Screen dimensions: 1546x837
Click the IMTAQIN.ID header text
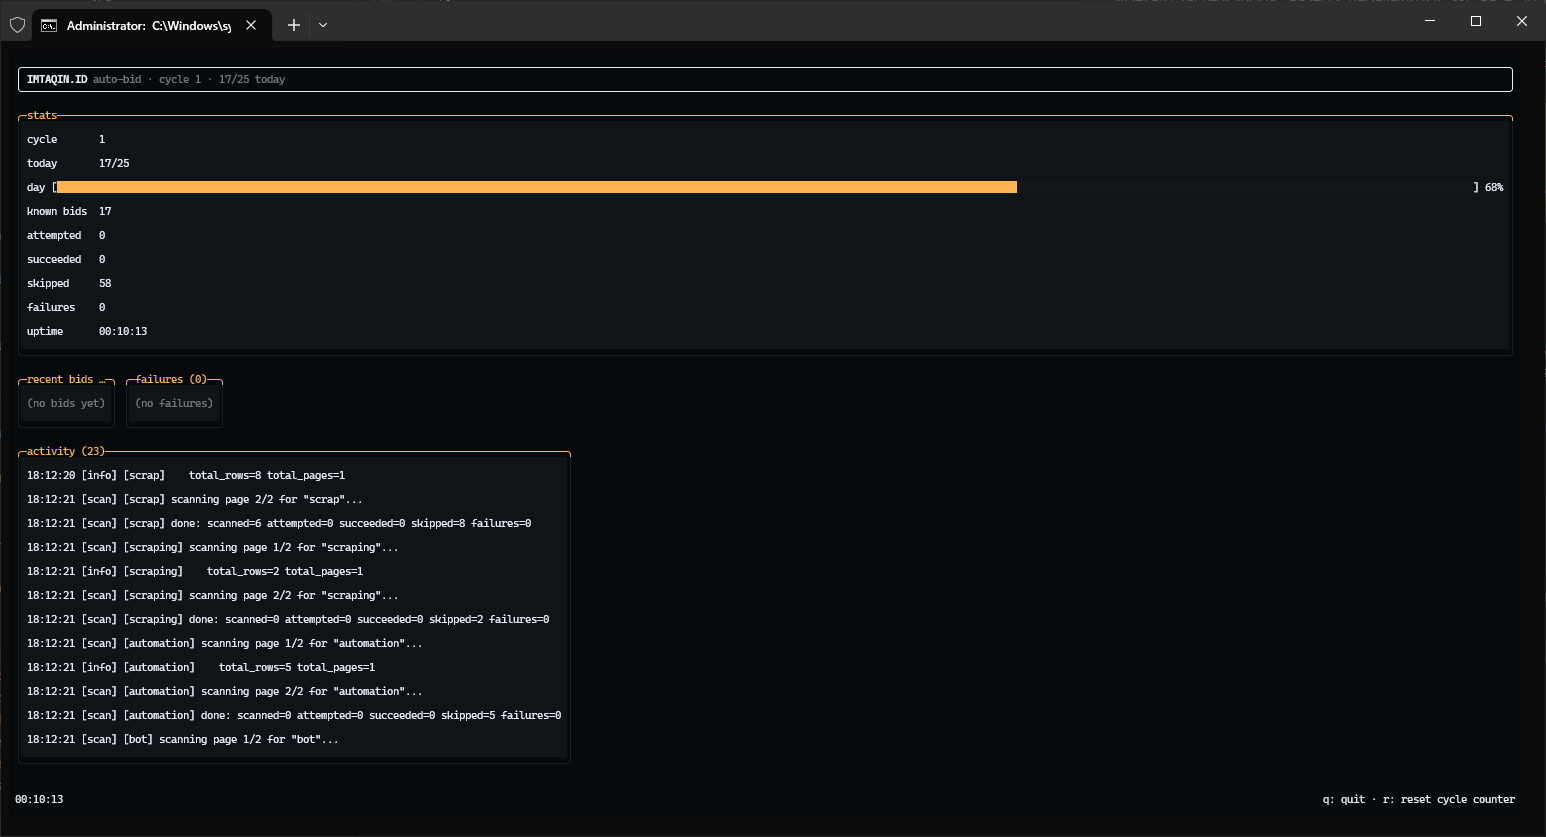(57, 79)
